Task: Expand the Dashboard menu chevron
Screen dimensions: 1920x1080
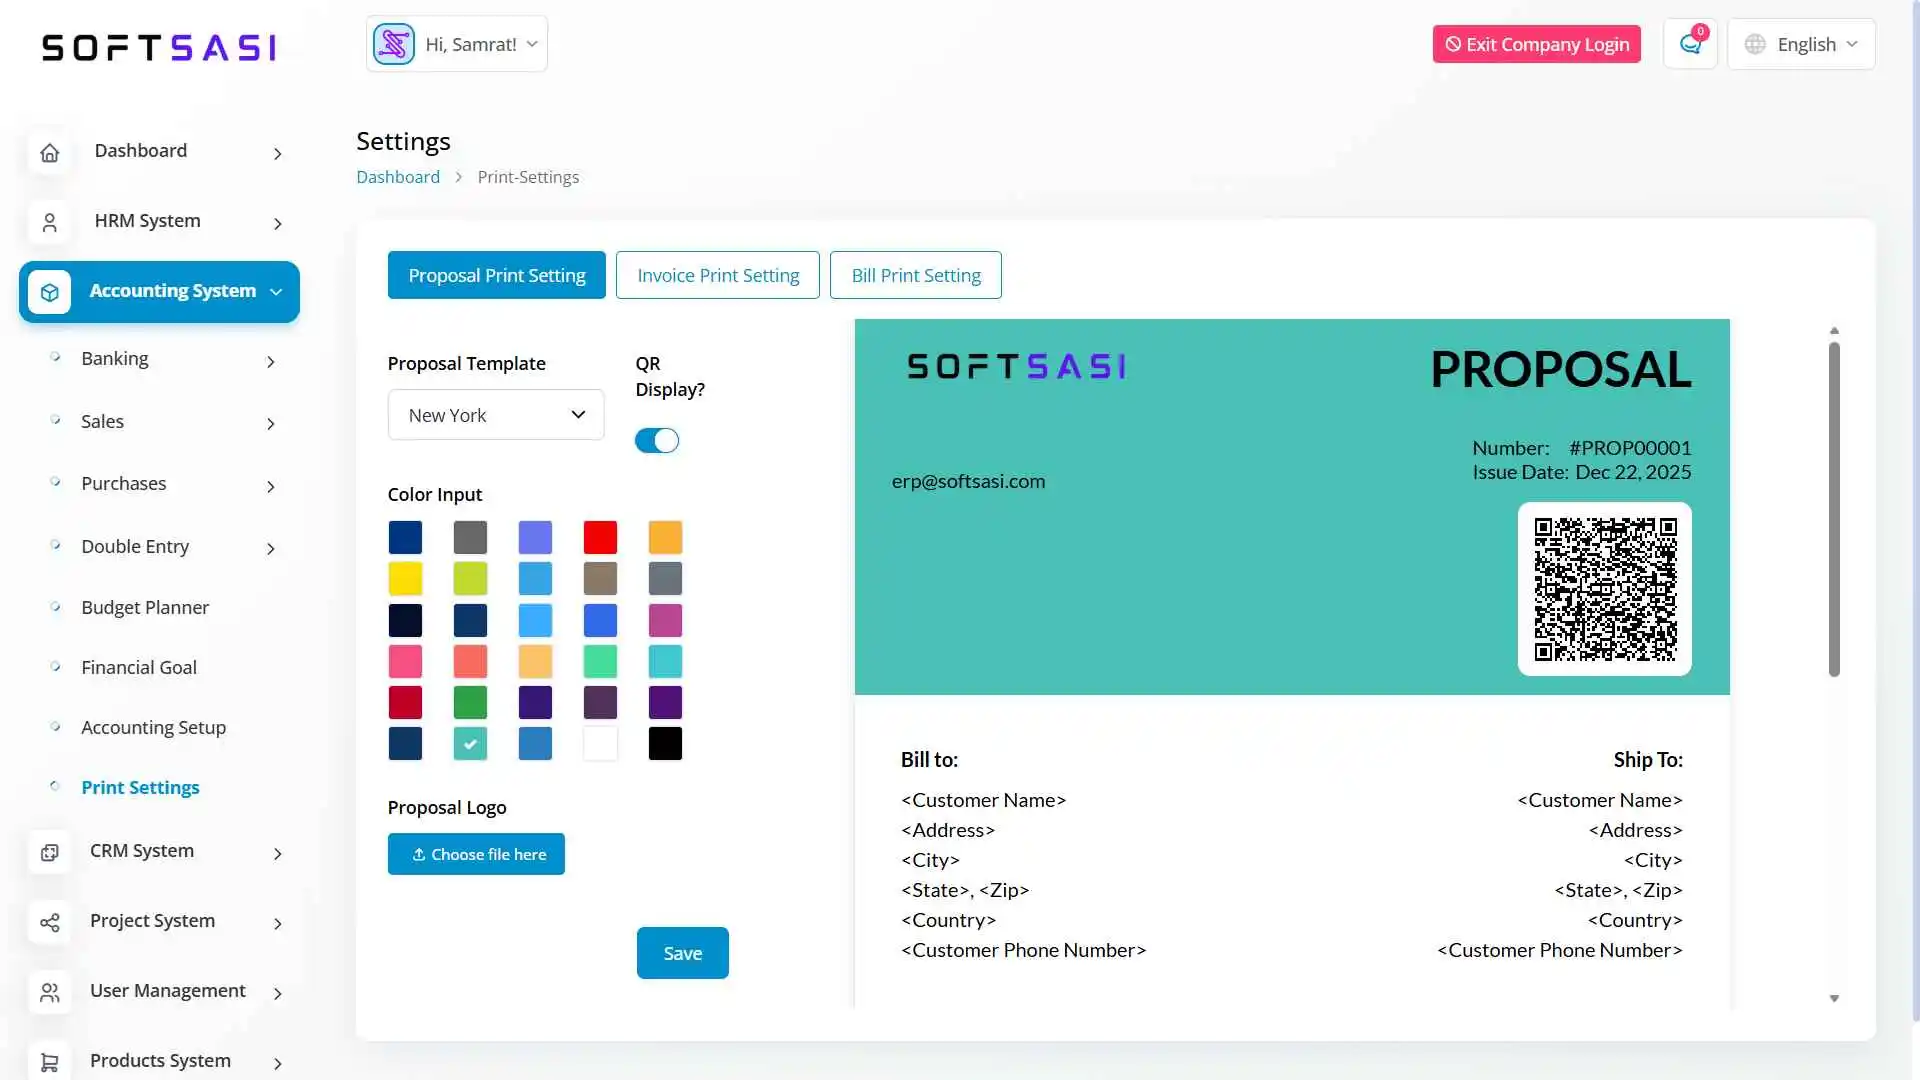Action: [278, 154]
